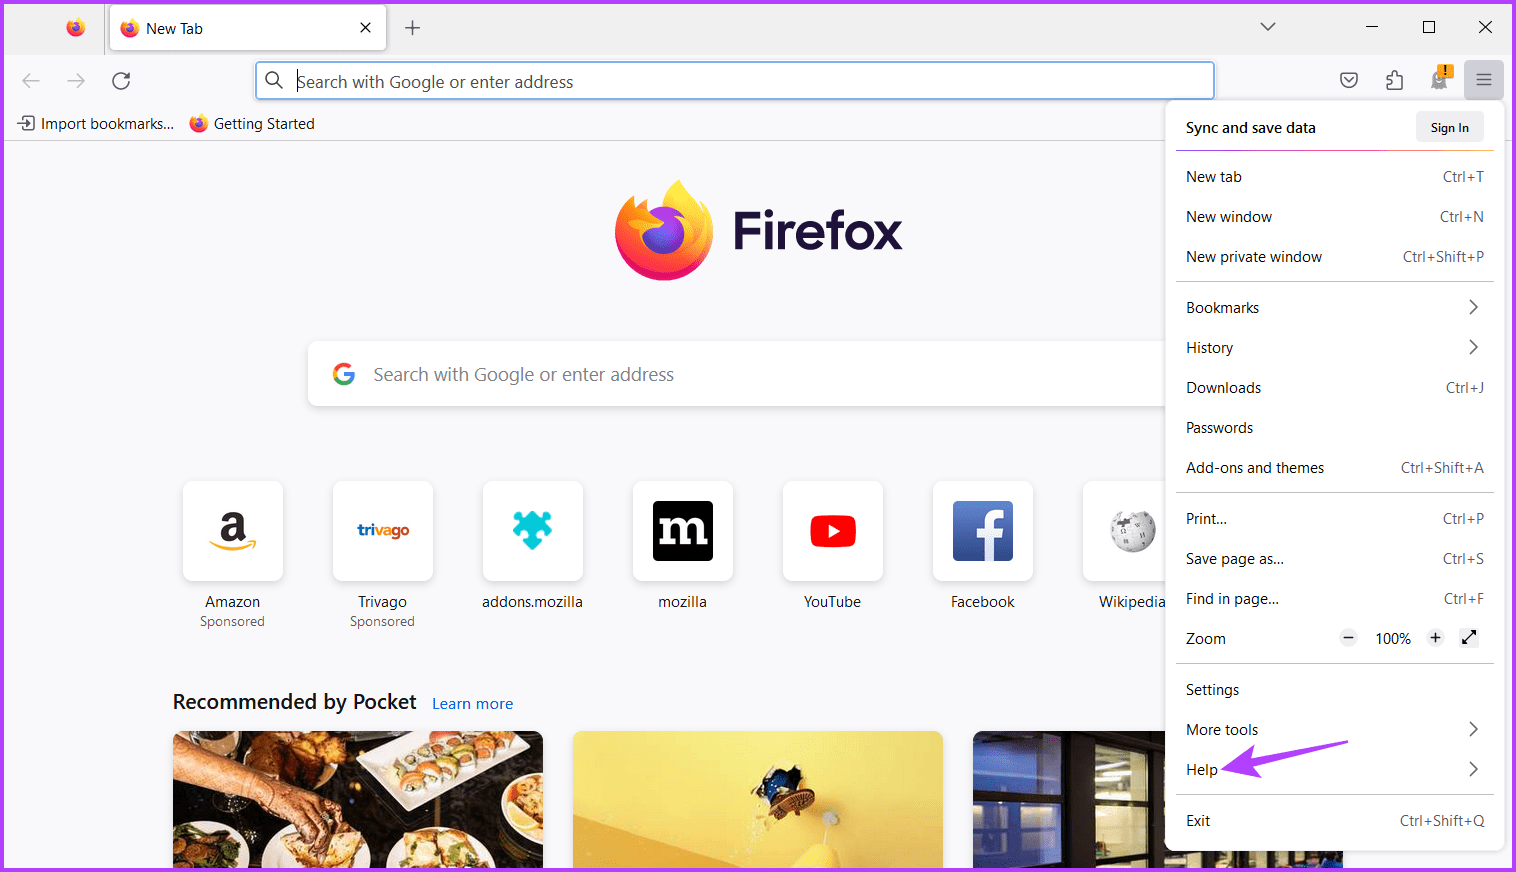Screen dimensions: 1516x872
Task: Open the yellow wall Pocket story thumbnail
Action: [x=758, y=799]
